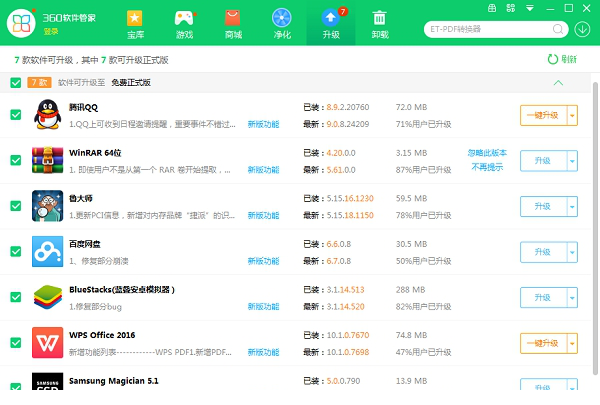The image size is (600, 405).
Task: Uncheck the Samsung Magician checkbox
Action: point(16,386)
